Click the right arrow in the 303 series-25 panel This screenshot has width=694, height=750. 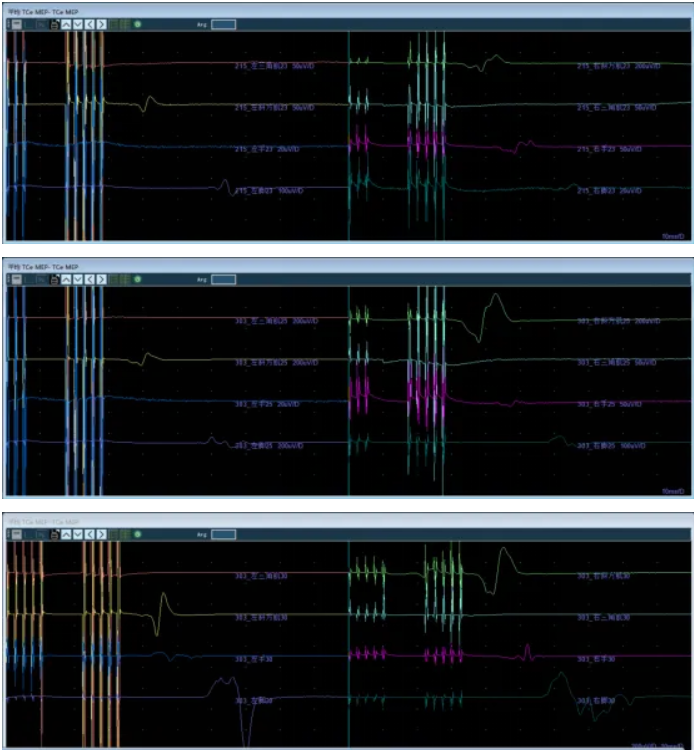[101, 279]
